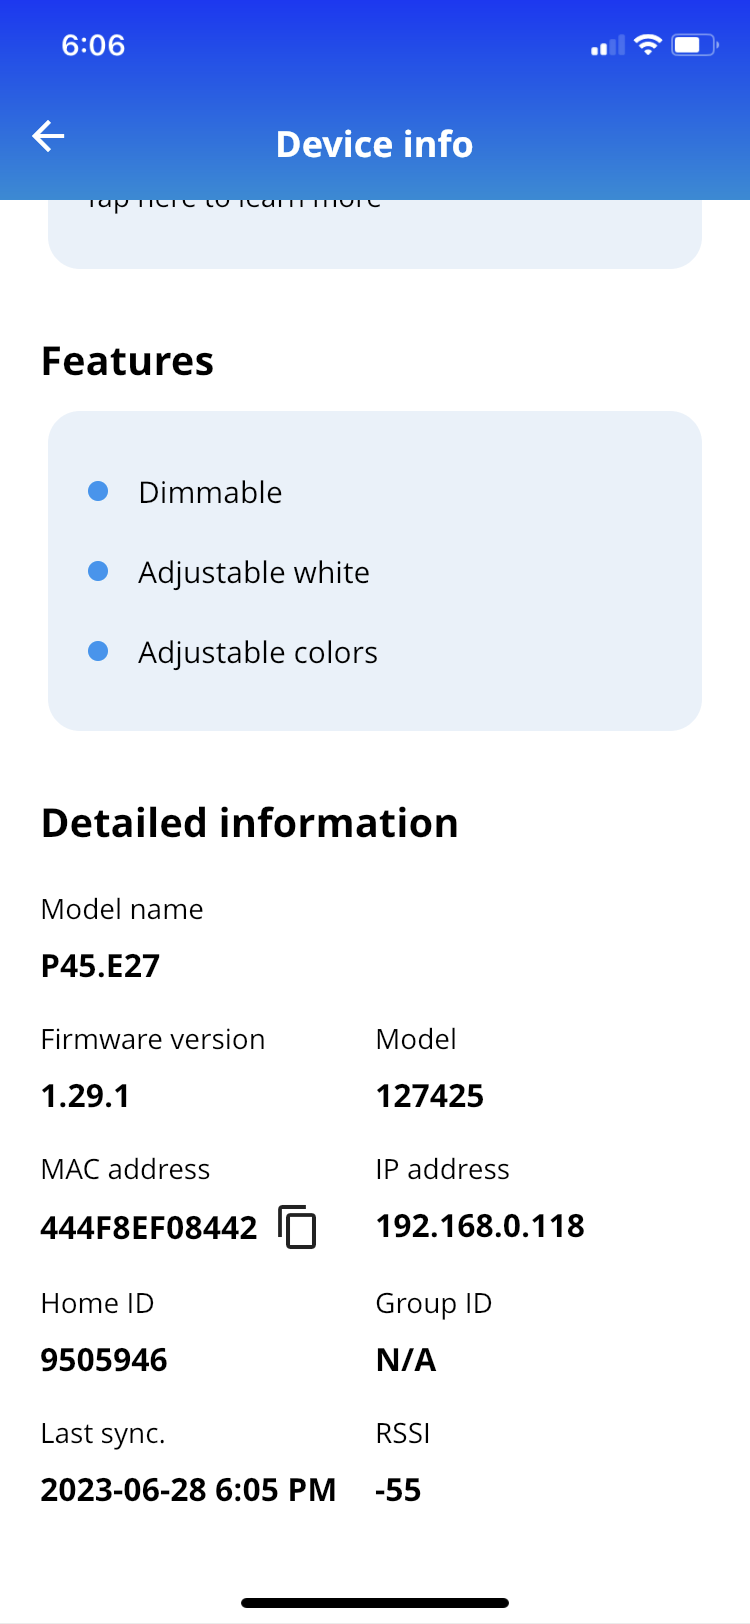Tap the cellular signal bars icon
Viewport: 750px width, 1624px height.
(608, 46)
